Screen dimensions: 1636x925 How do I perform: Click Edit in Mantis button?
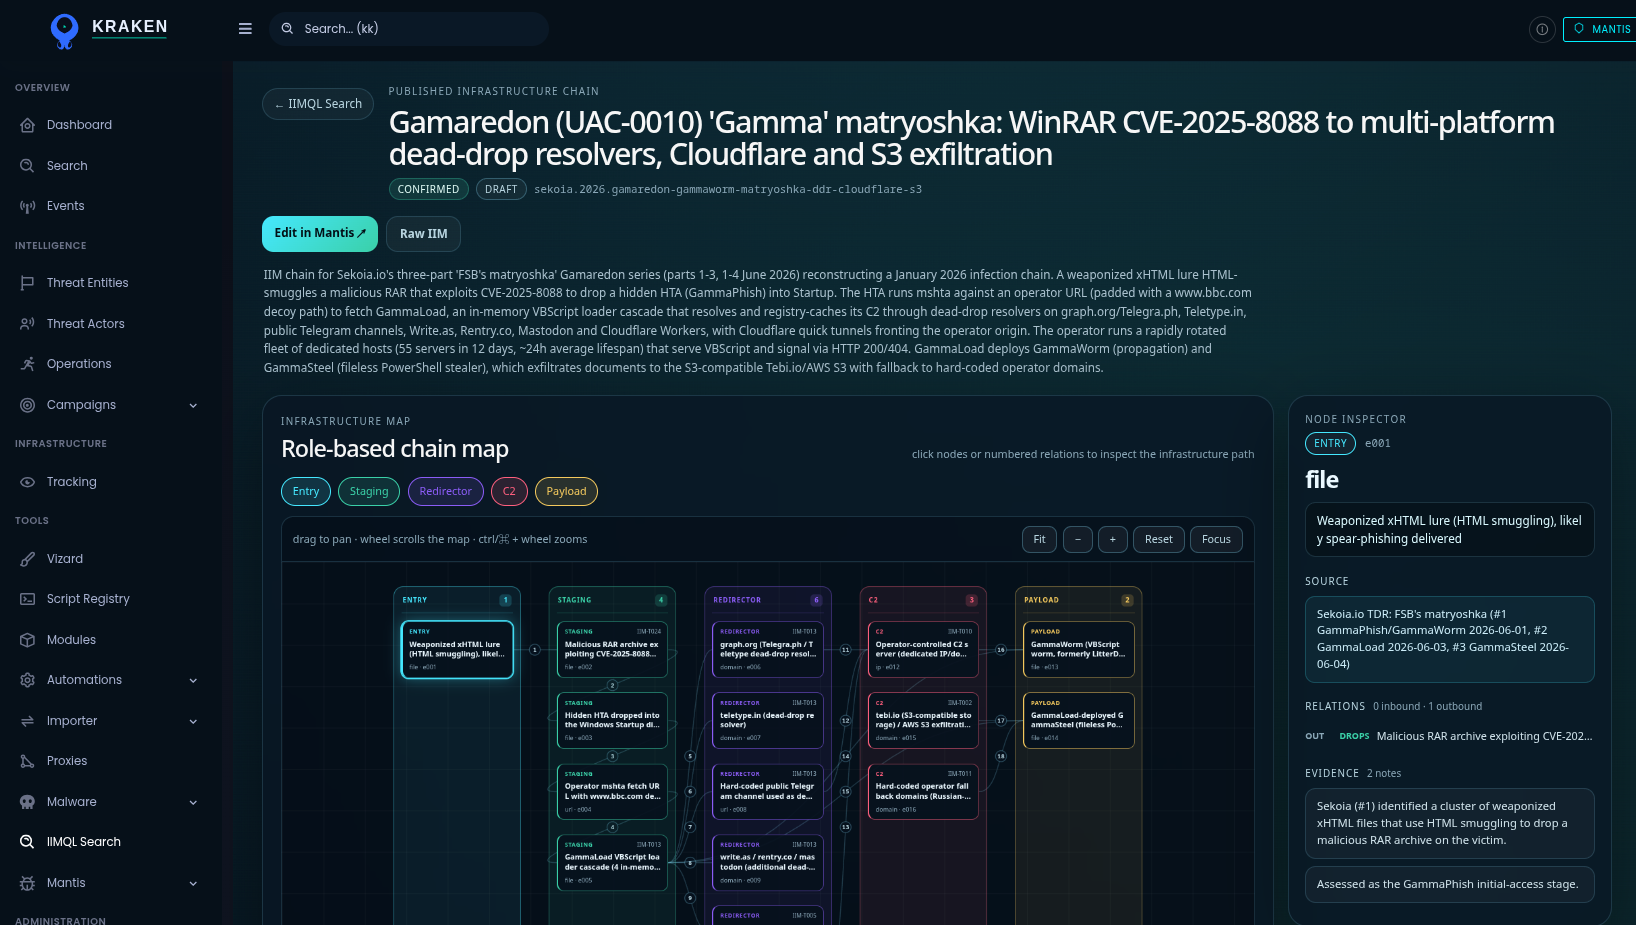coord(320,234)
